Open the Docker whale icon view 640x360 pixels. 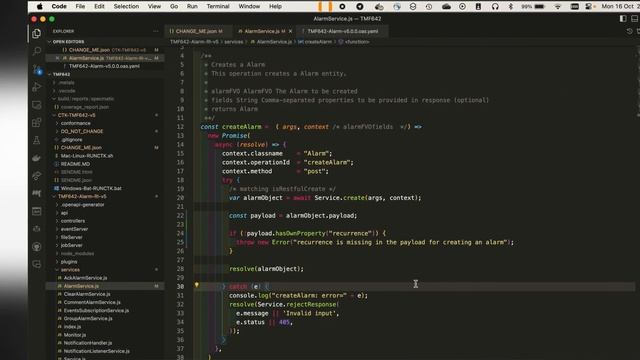[36, 158]
